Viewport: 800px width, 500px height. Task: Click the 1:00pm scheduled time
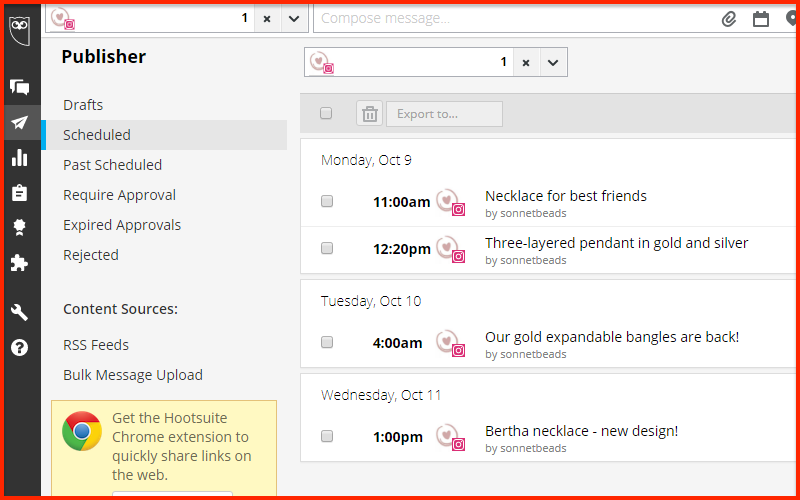click(x=397, y=437)
